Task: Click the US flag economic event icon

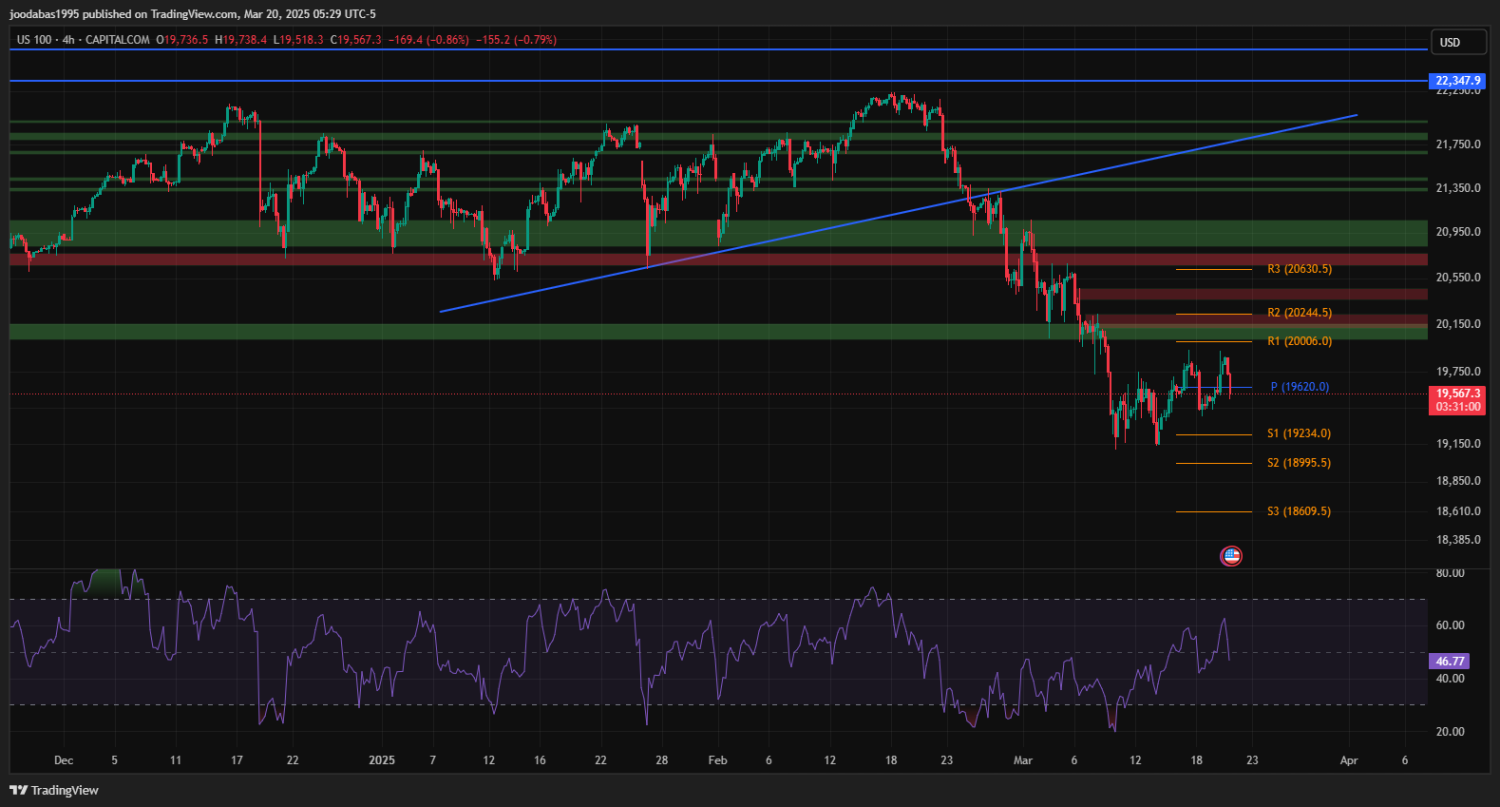Action: pyautogui.click(x=1231, y=556)
